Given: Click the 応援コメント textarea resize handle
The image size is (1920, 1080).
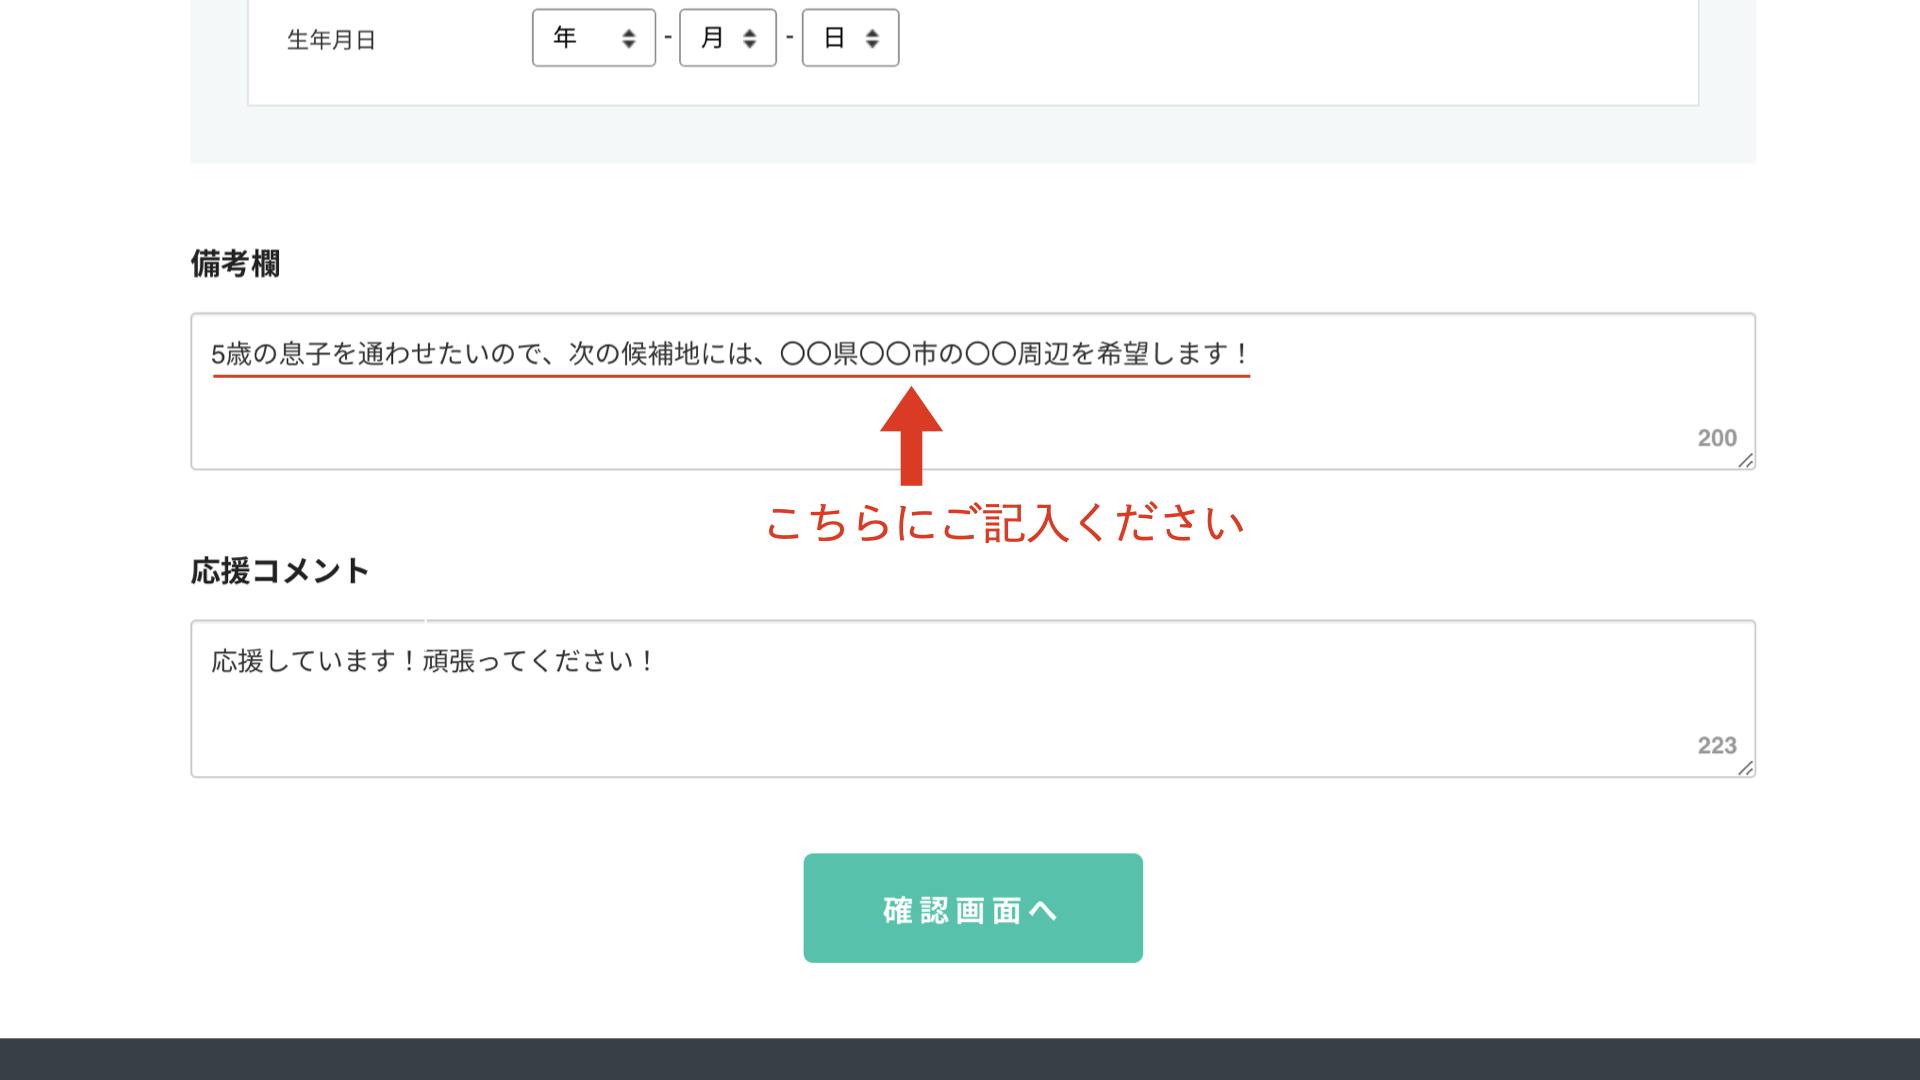Looking at the screenshot, I should tap(1745, 768).
